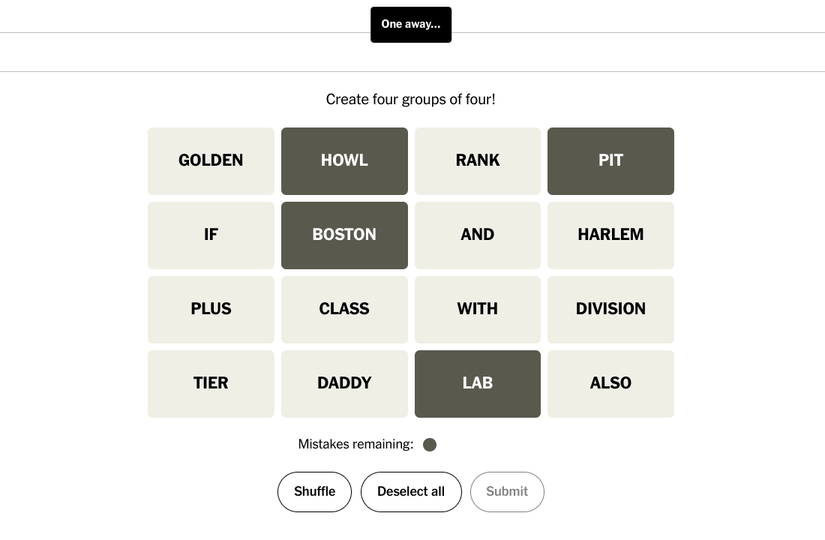Click the remaining mistake dot indicator
The image size is (825, 540).
pos(430,445)
